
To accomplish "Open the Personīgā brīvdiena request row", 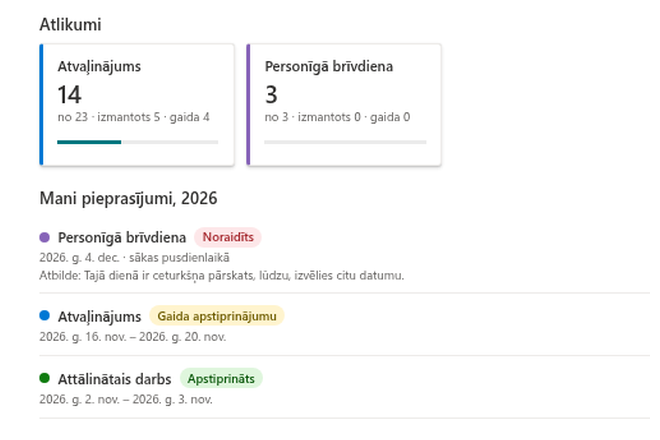I will [345, 256].
